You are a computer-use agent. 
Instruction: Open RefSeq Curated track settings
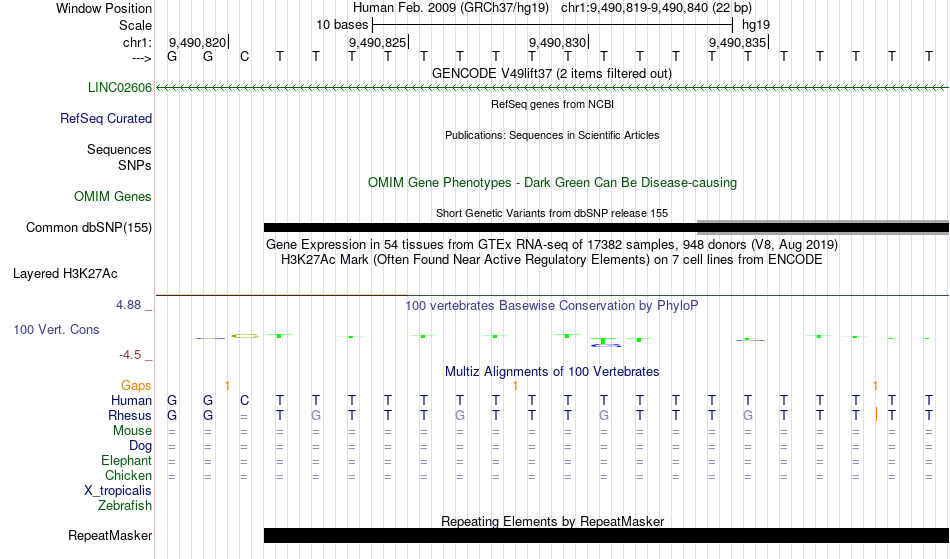(x=106, y=119)
